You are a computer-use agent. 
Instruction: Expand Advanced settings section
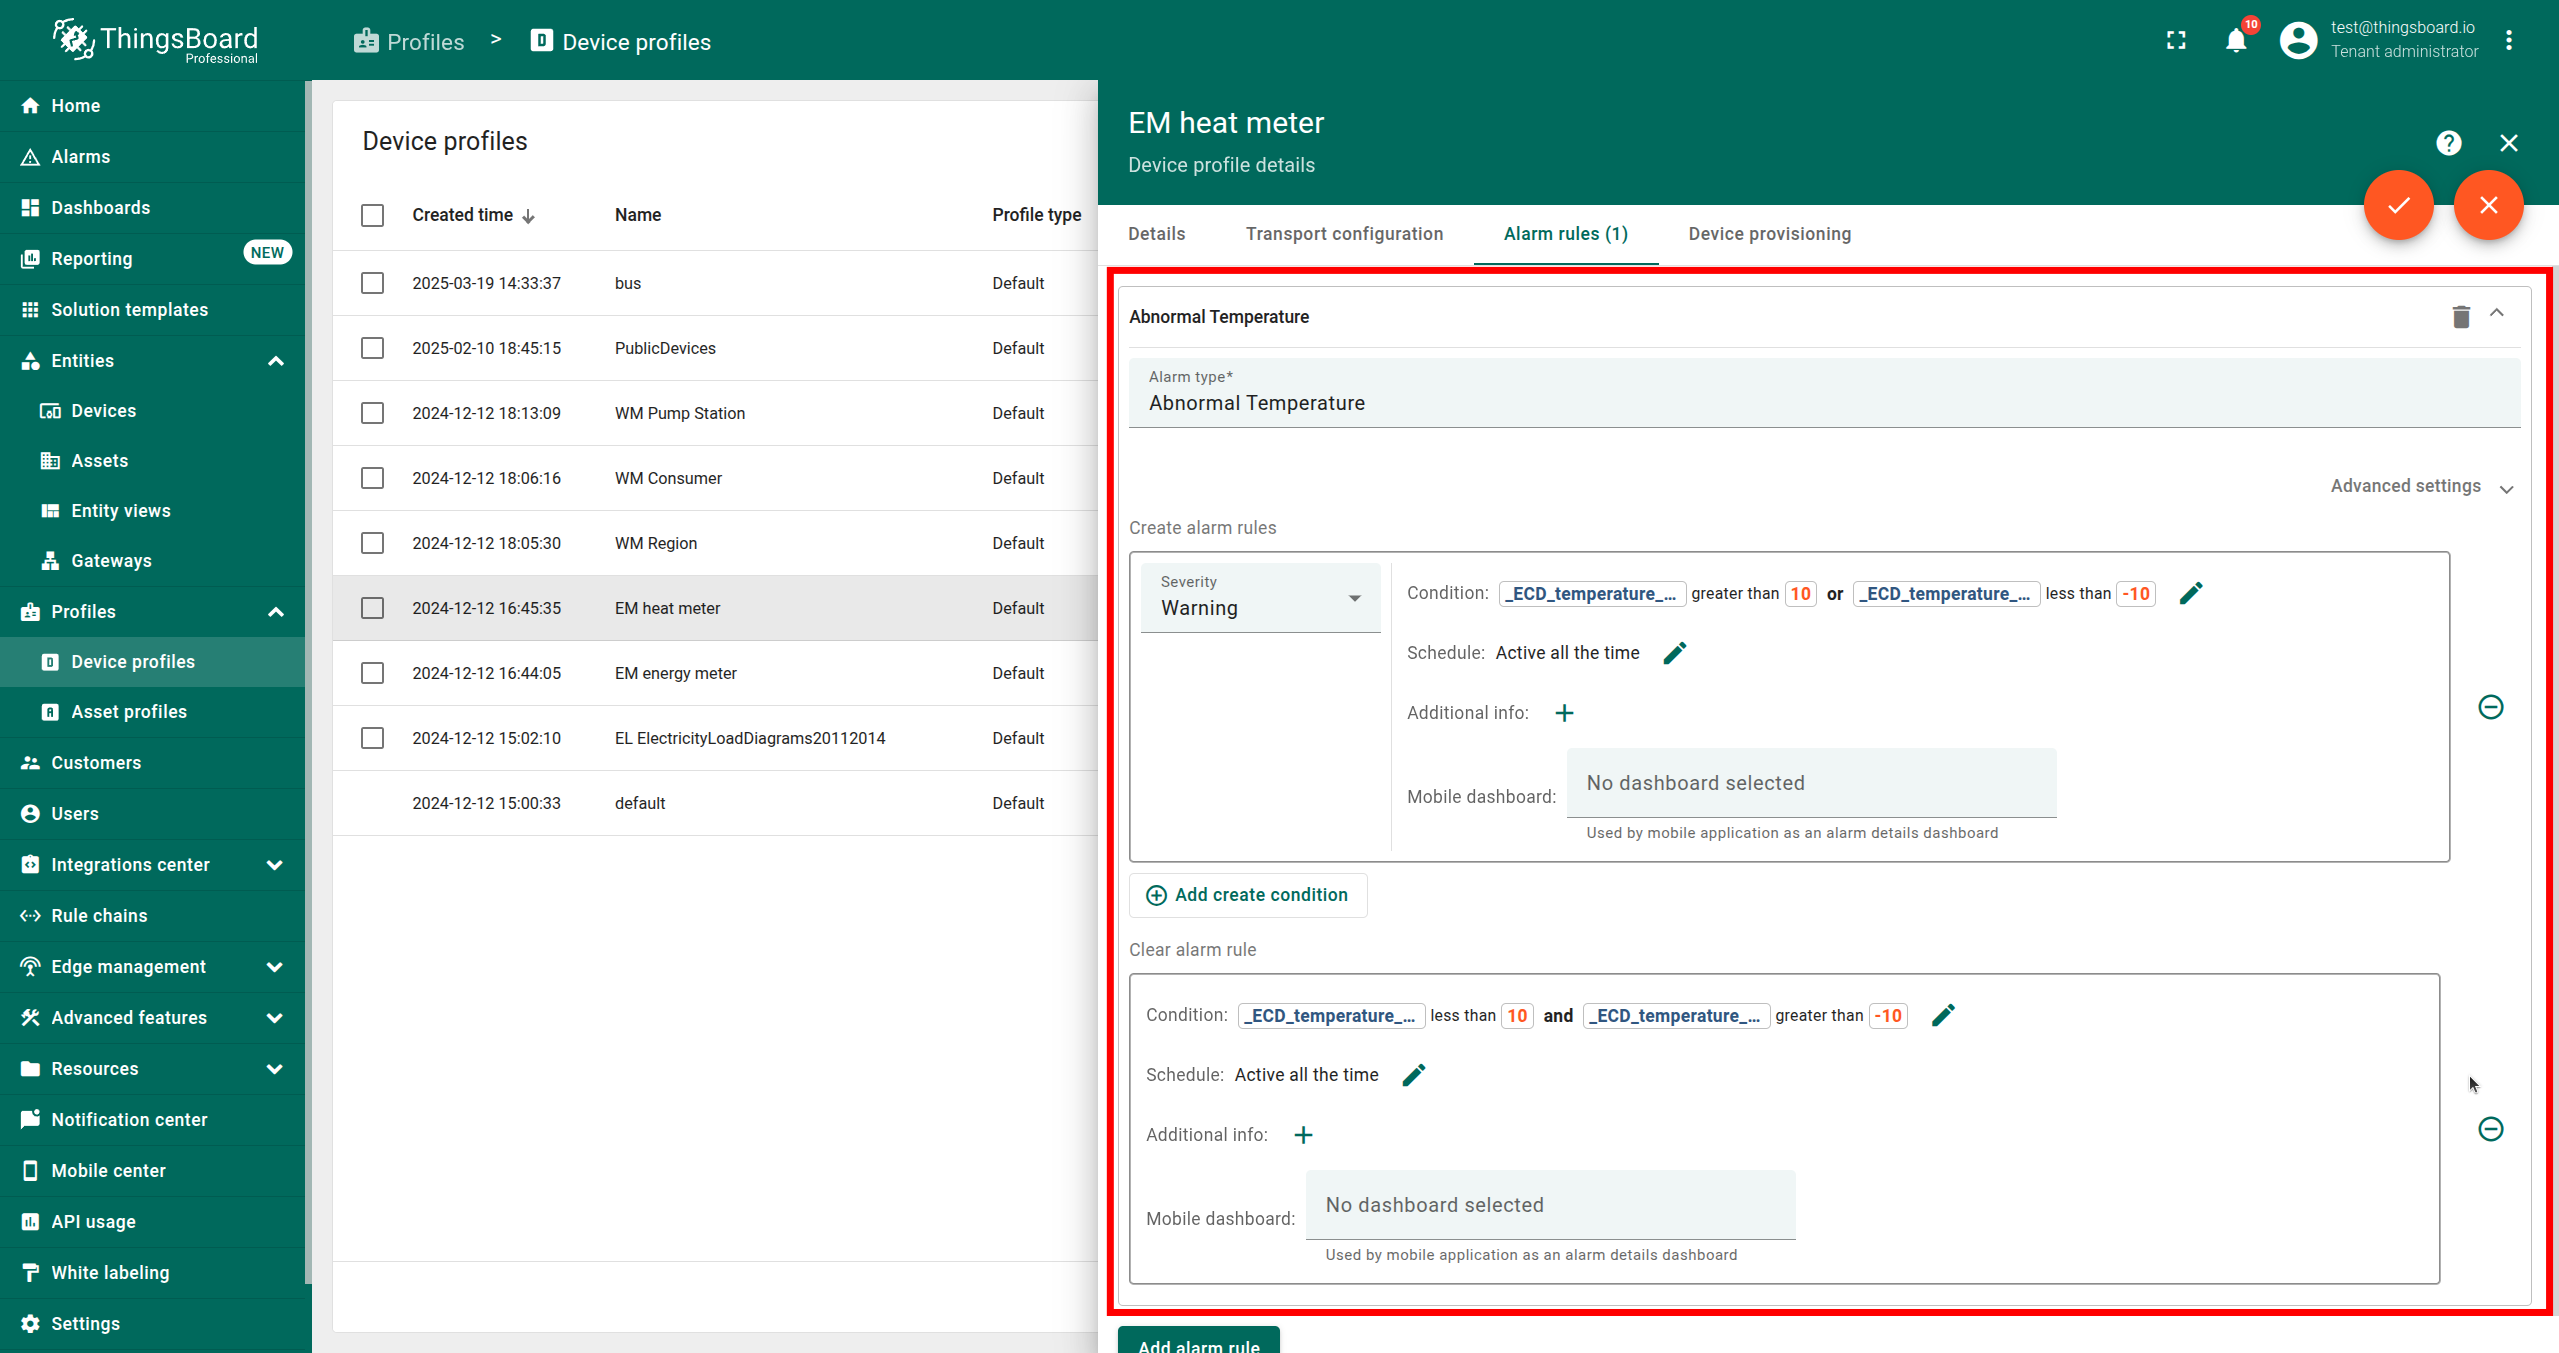coord(2420,487)
